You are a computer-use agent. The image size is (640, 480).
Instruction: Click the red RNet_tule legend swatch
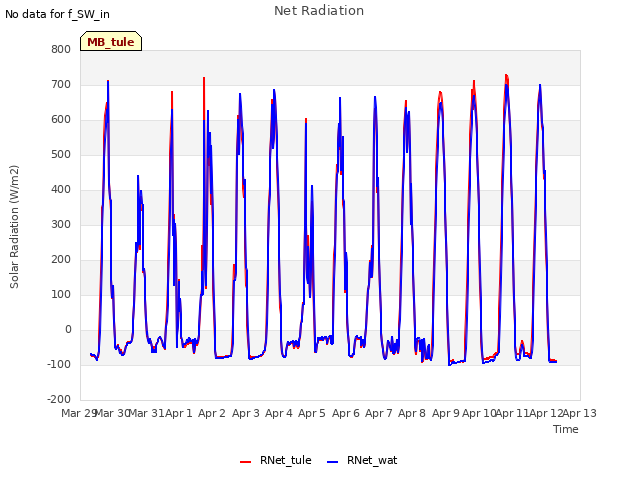click(245, 462)
